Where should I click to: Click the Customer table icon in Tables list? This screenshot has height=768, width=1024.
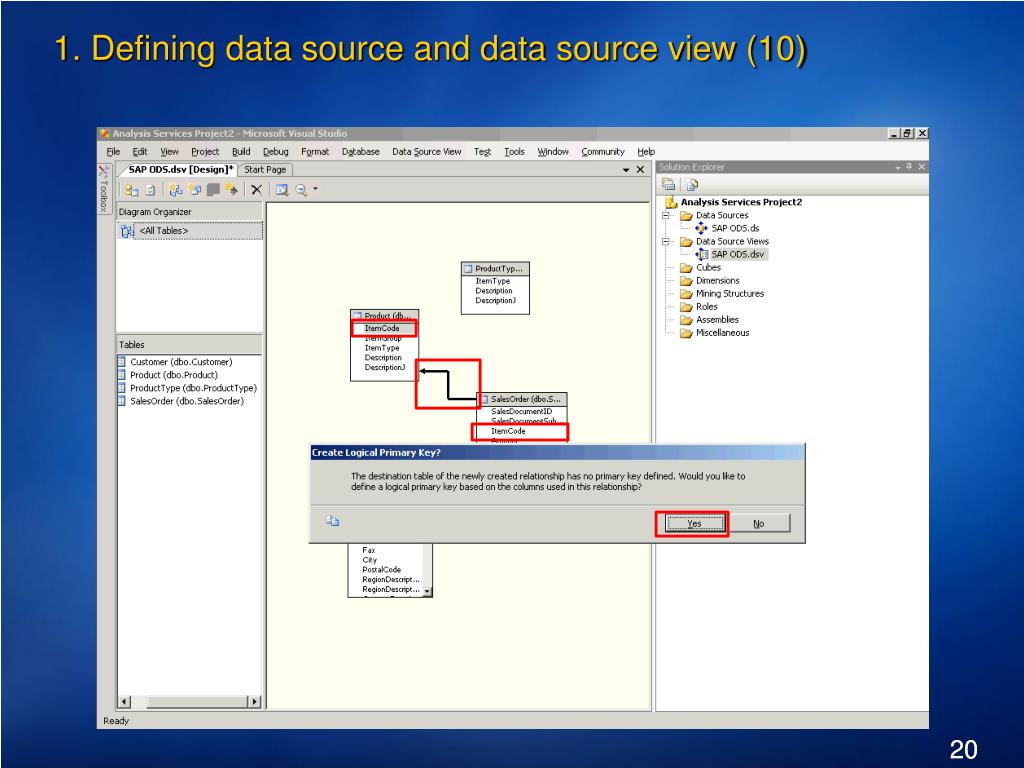click(x=121, y=361)
